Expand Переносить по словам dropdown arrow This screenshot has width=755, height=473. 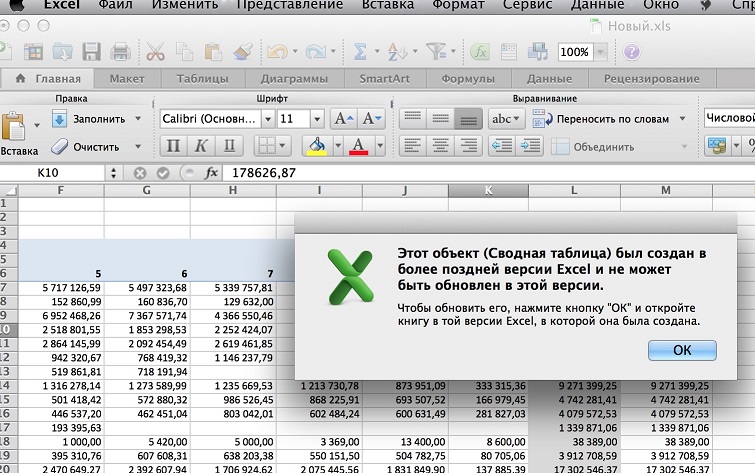[682, 118]
